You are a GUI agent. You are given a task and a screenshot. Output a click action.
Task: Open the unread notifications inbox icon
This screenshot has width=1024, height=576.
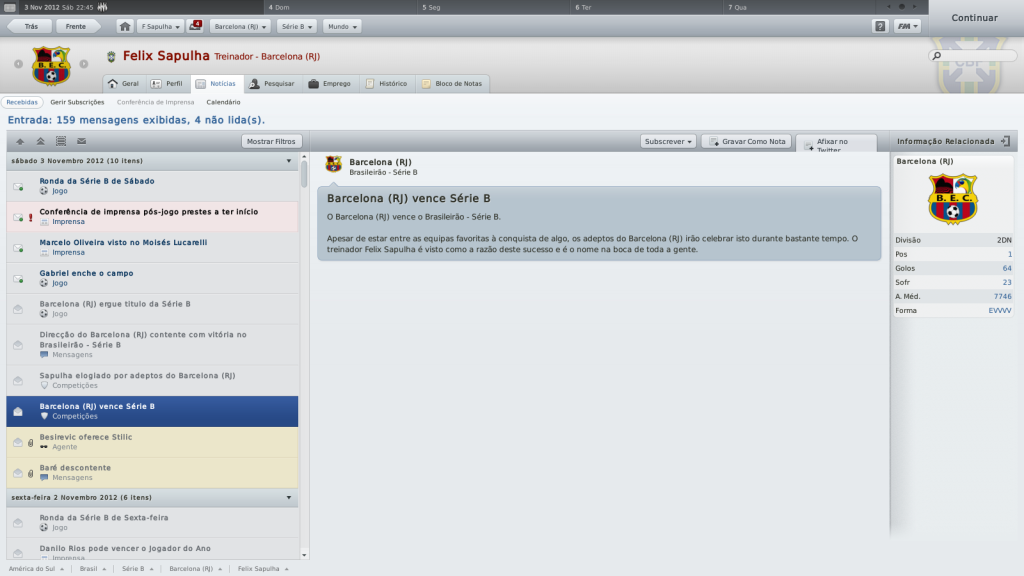195,26
